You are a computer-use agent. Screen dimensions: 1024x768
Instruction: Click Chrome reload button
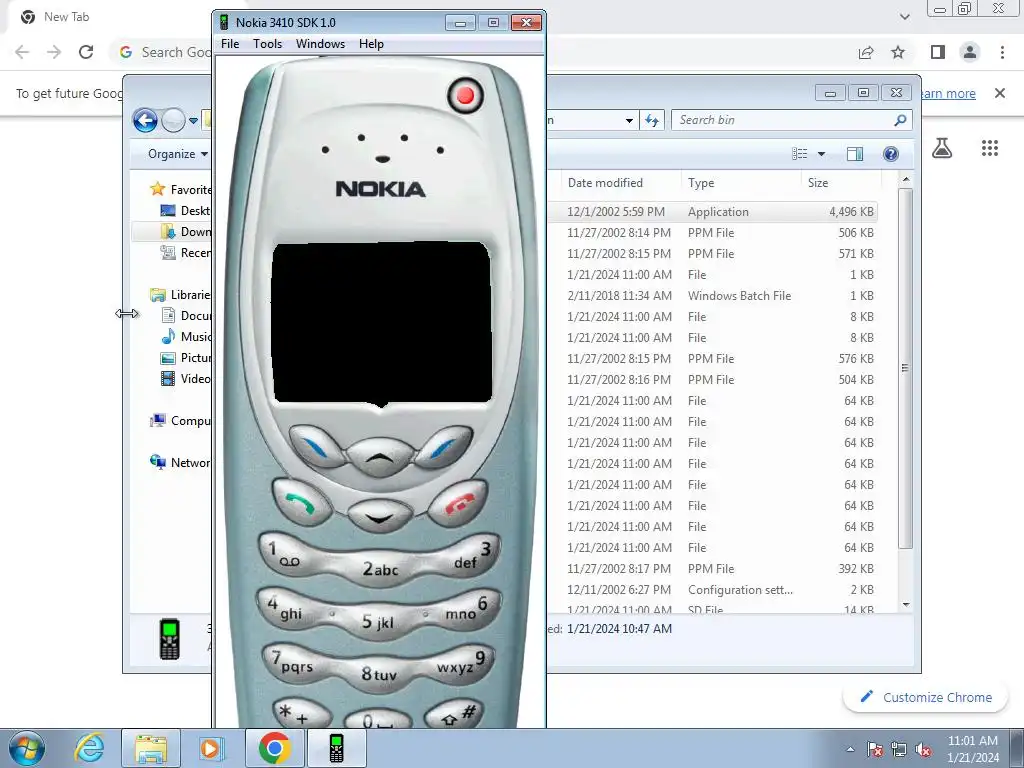pyautogui.click(x=86, y=52)
